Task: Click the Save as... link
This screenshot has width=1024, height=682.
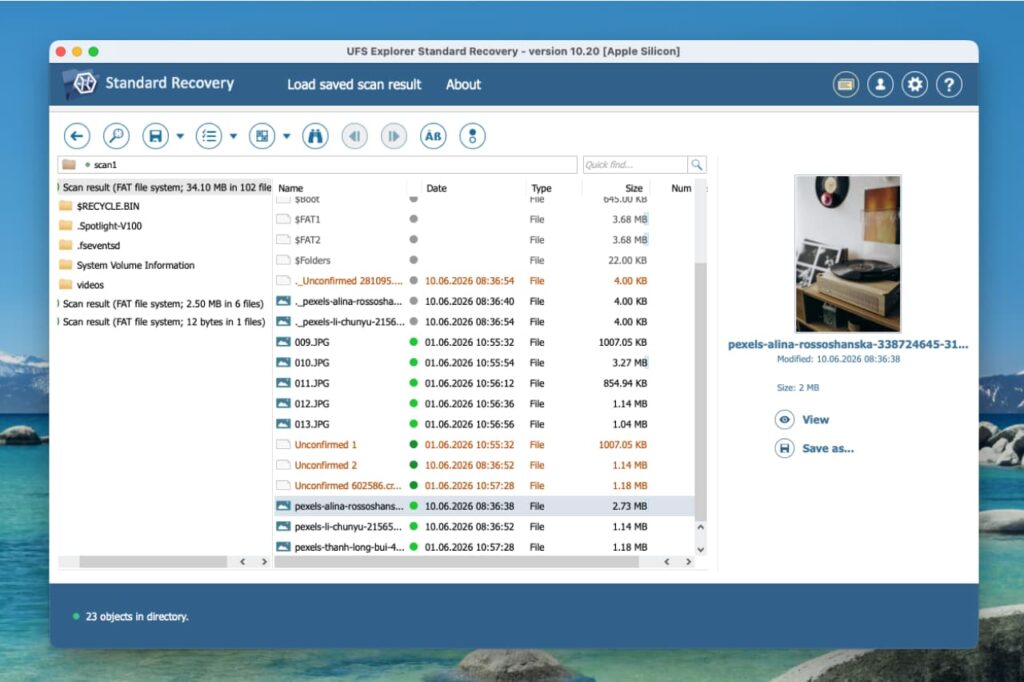Action: click(827, 449)
